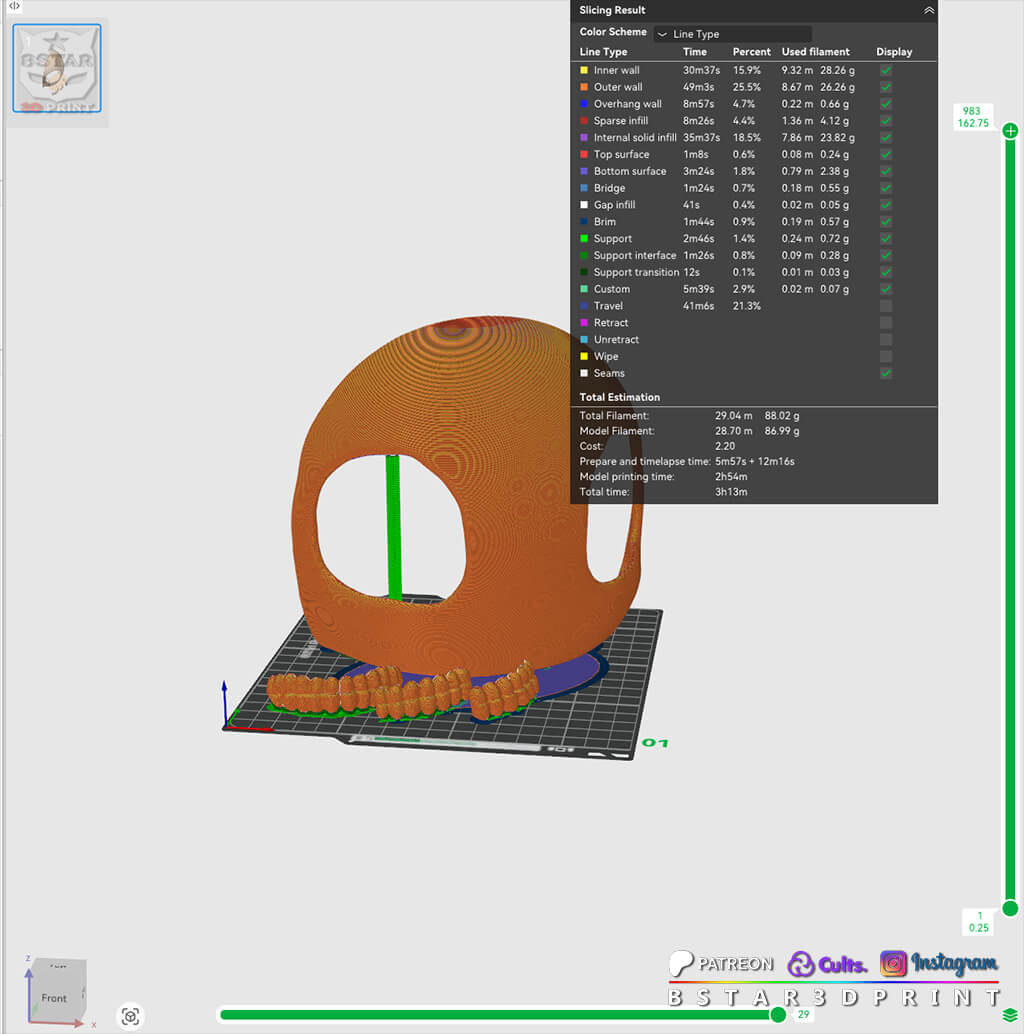Open the Color Scheme Line Type dropdown
The height and width of the screenshot is (1034, 1024).
click(733, 34)
